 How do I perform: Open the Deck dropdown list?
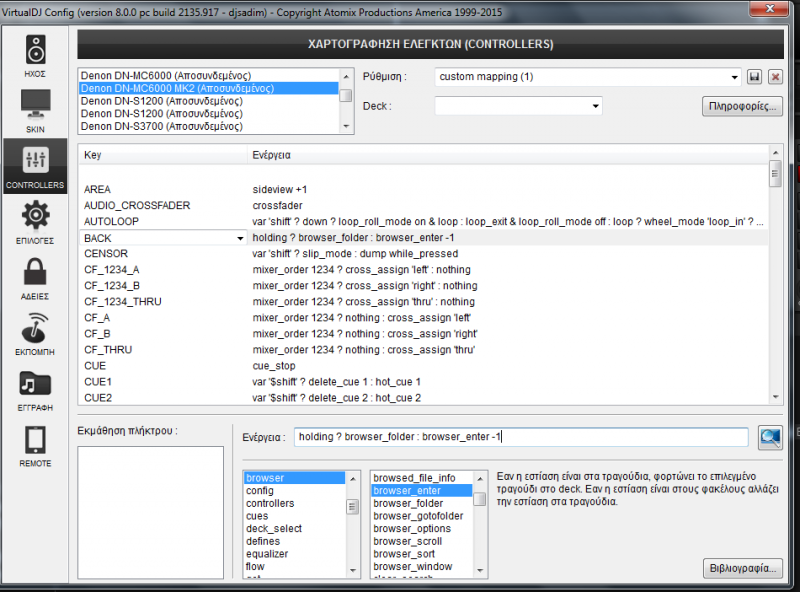[595, 105]
